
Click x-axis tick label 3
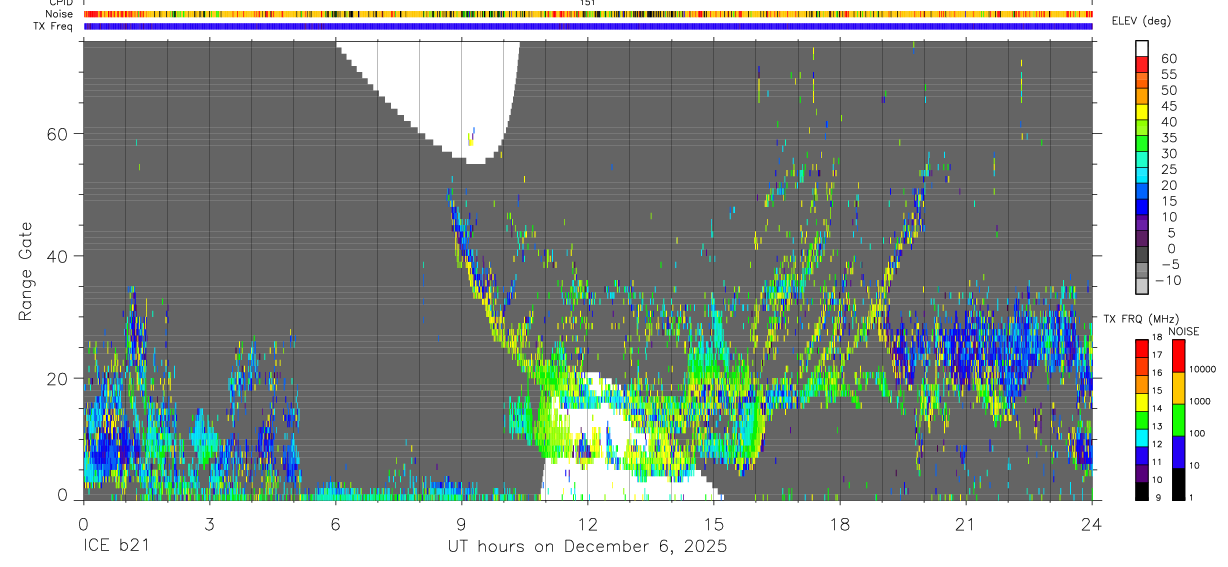coord(209,523)
